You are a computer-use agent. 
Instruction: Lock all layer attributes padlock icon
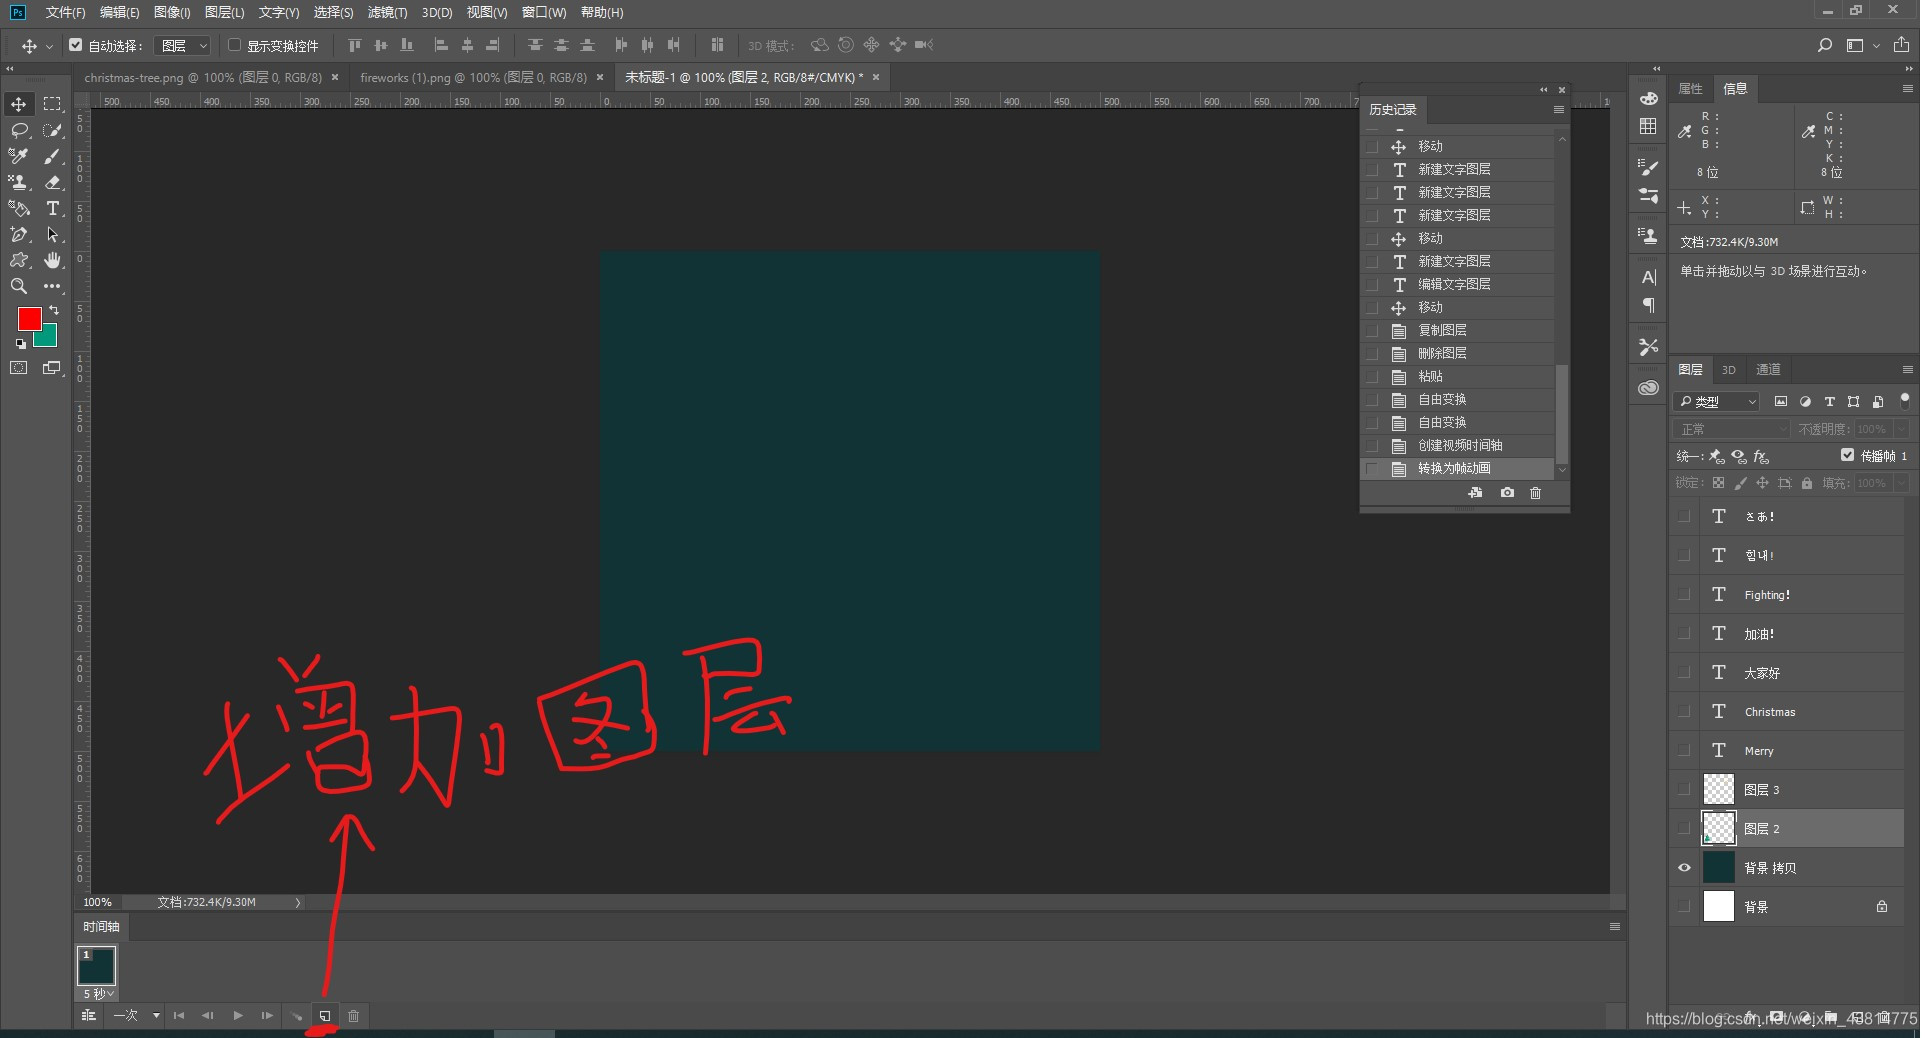1807,483
